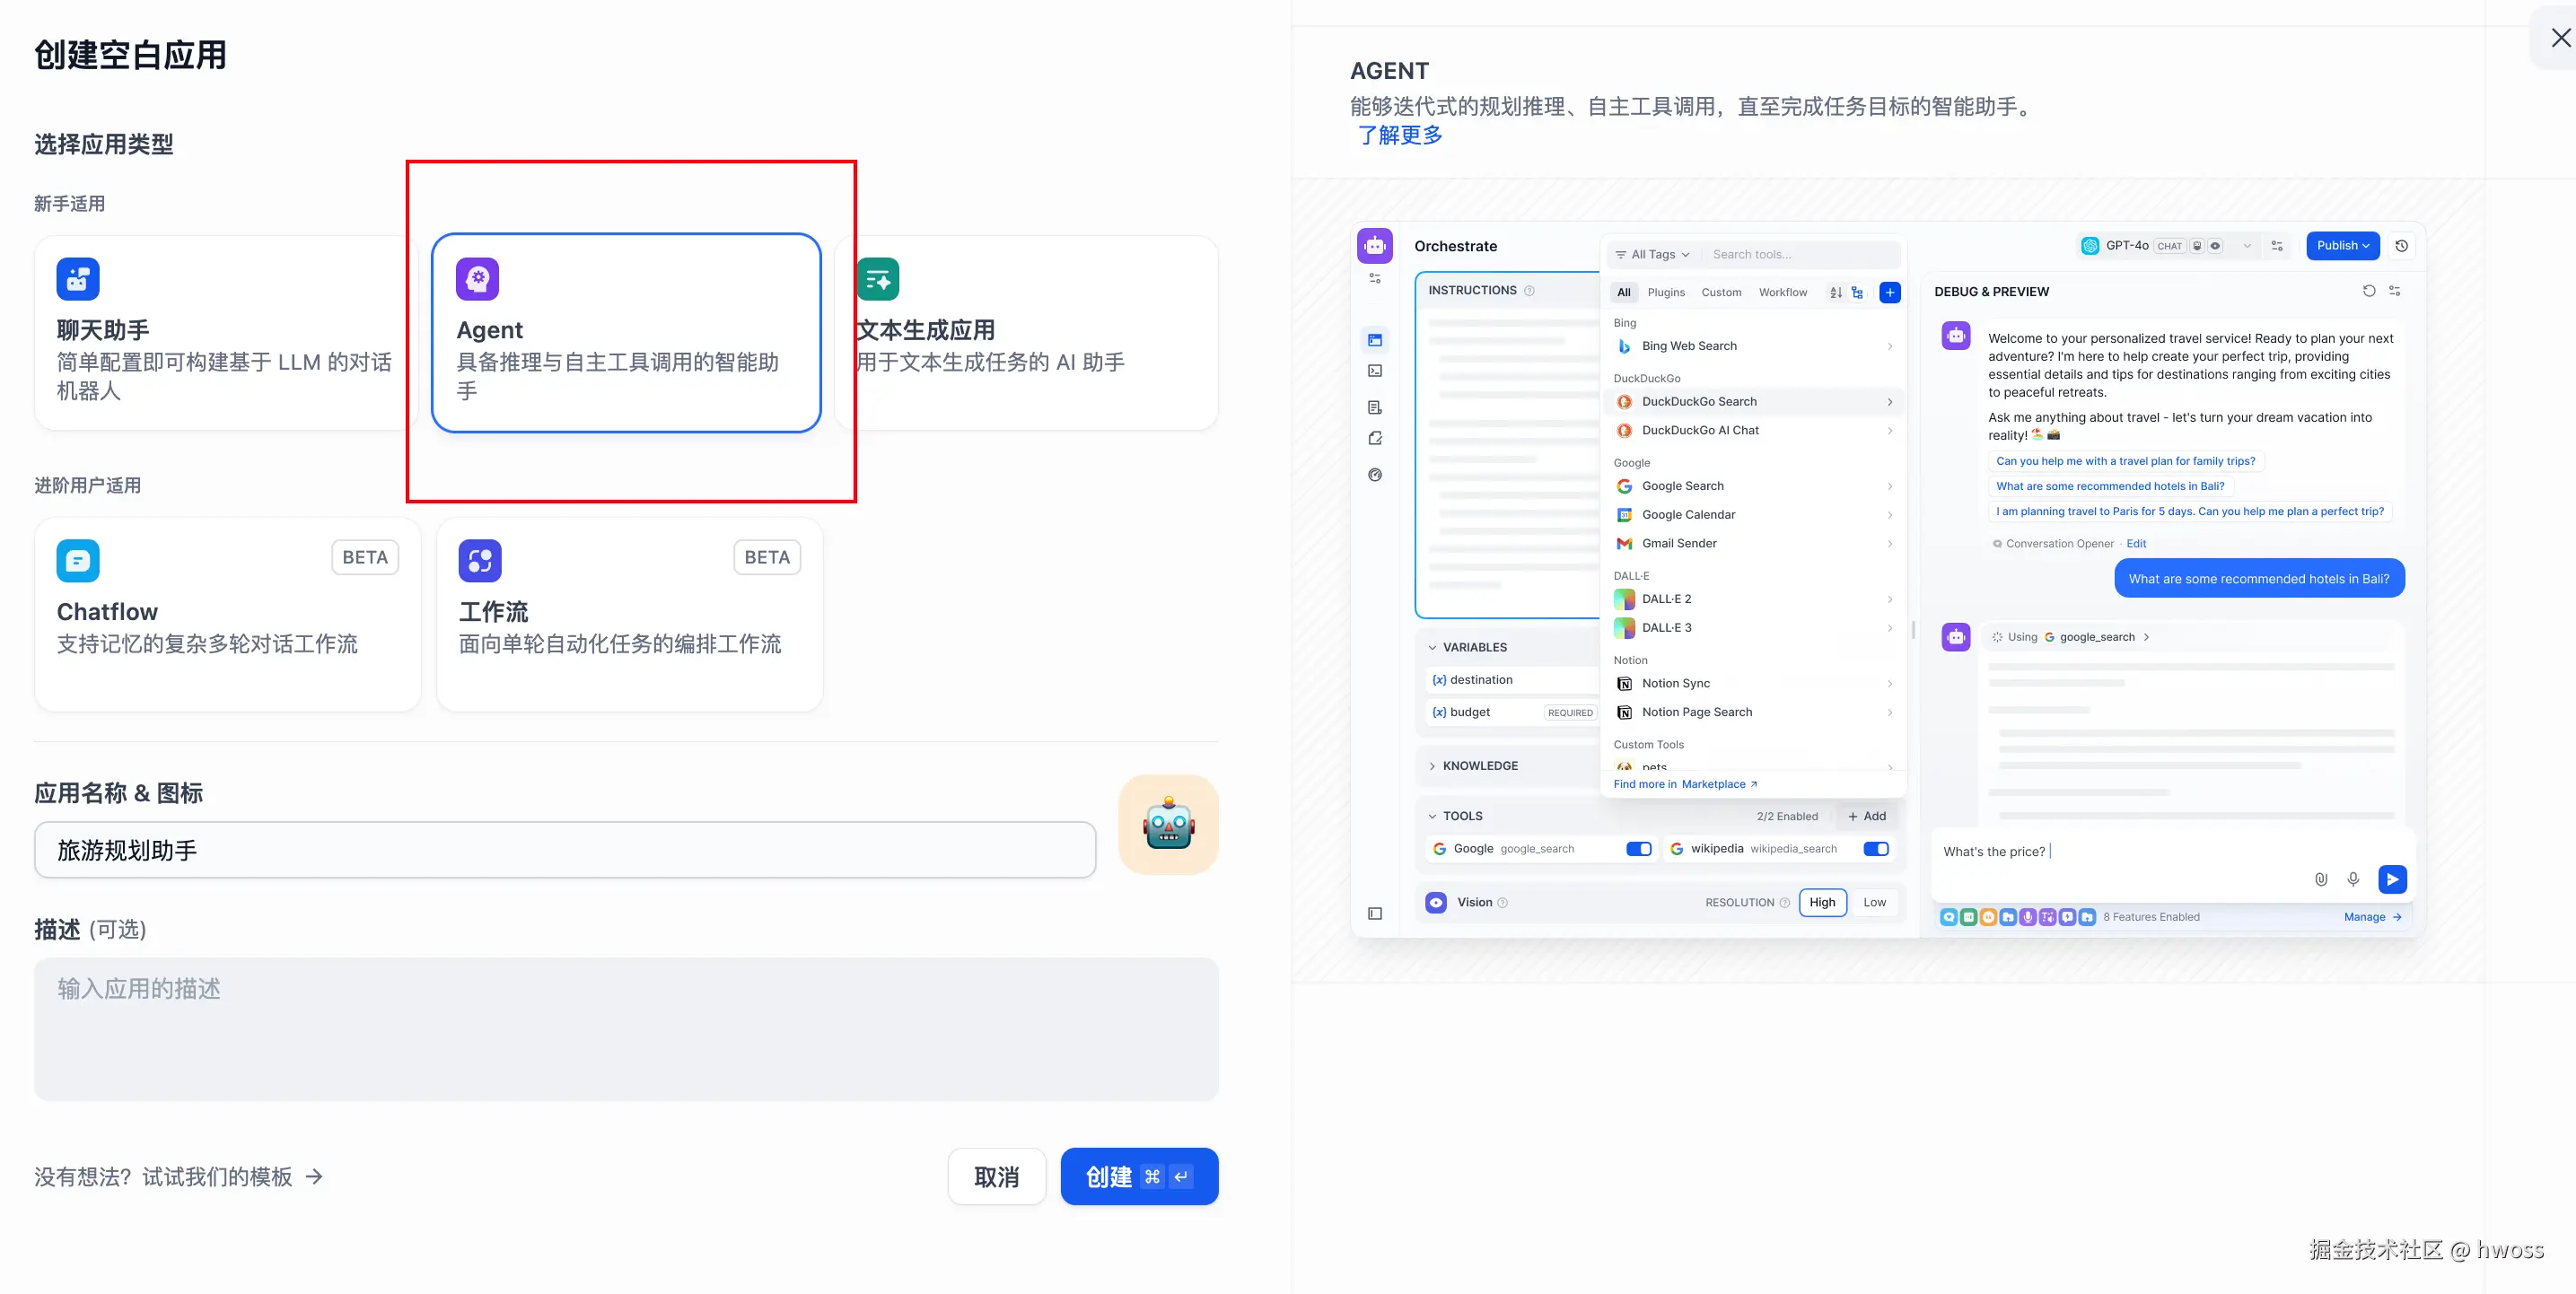Image resolution: width=2576 pixels, height=1294 pixels.
Task: Click the app name field 旅游规划助手
Action: [565, 851]
